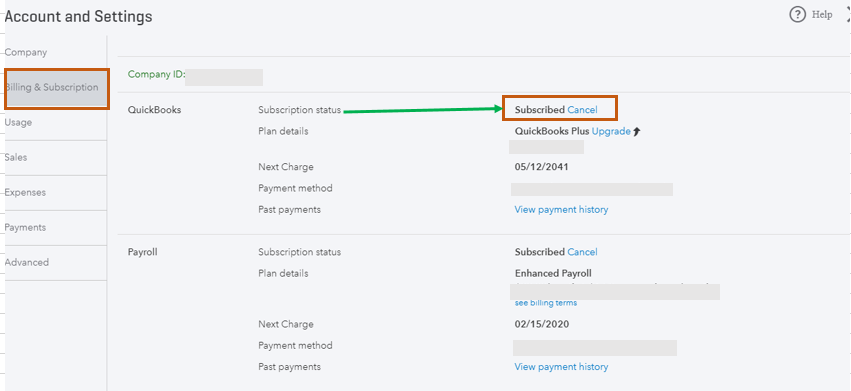Click Upgrade next to QuickBooks Plus

pyautogui.click(x=611, y=131)
